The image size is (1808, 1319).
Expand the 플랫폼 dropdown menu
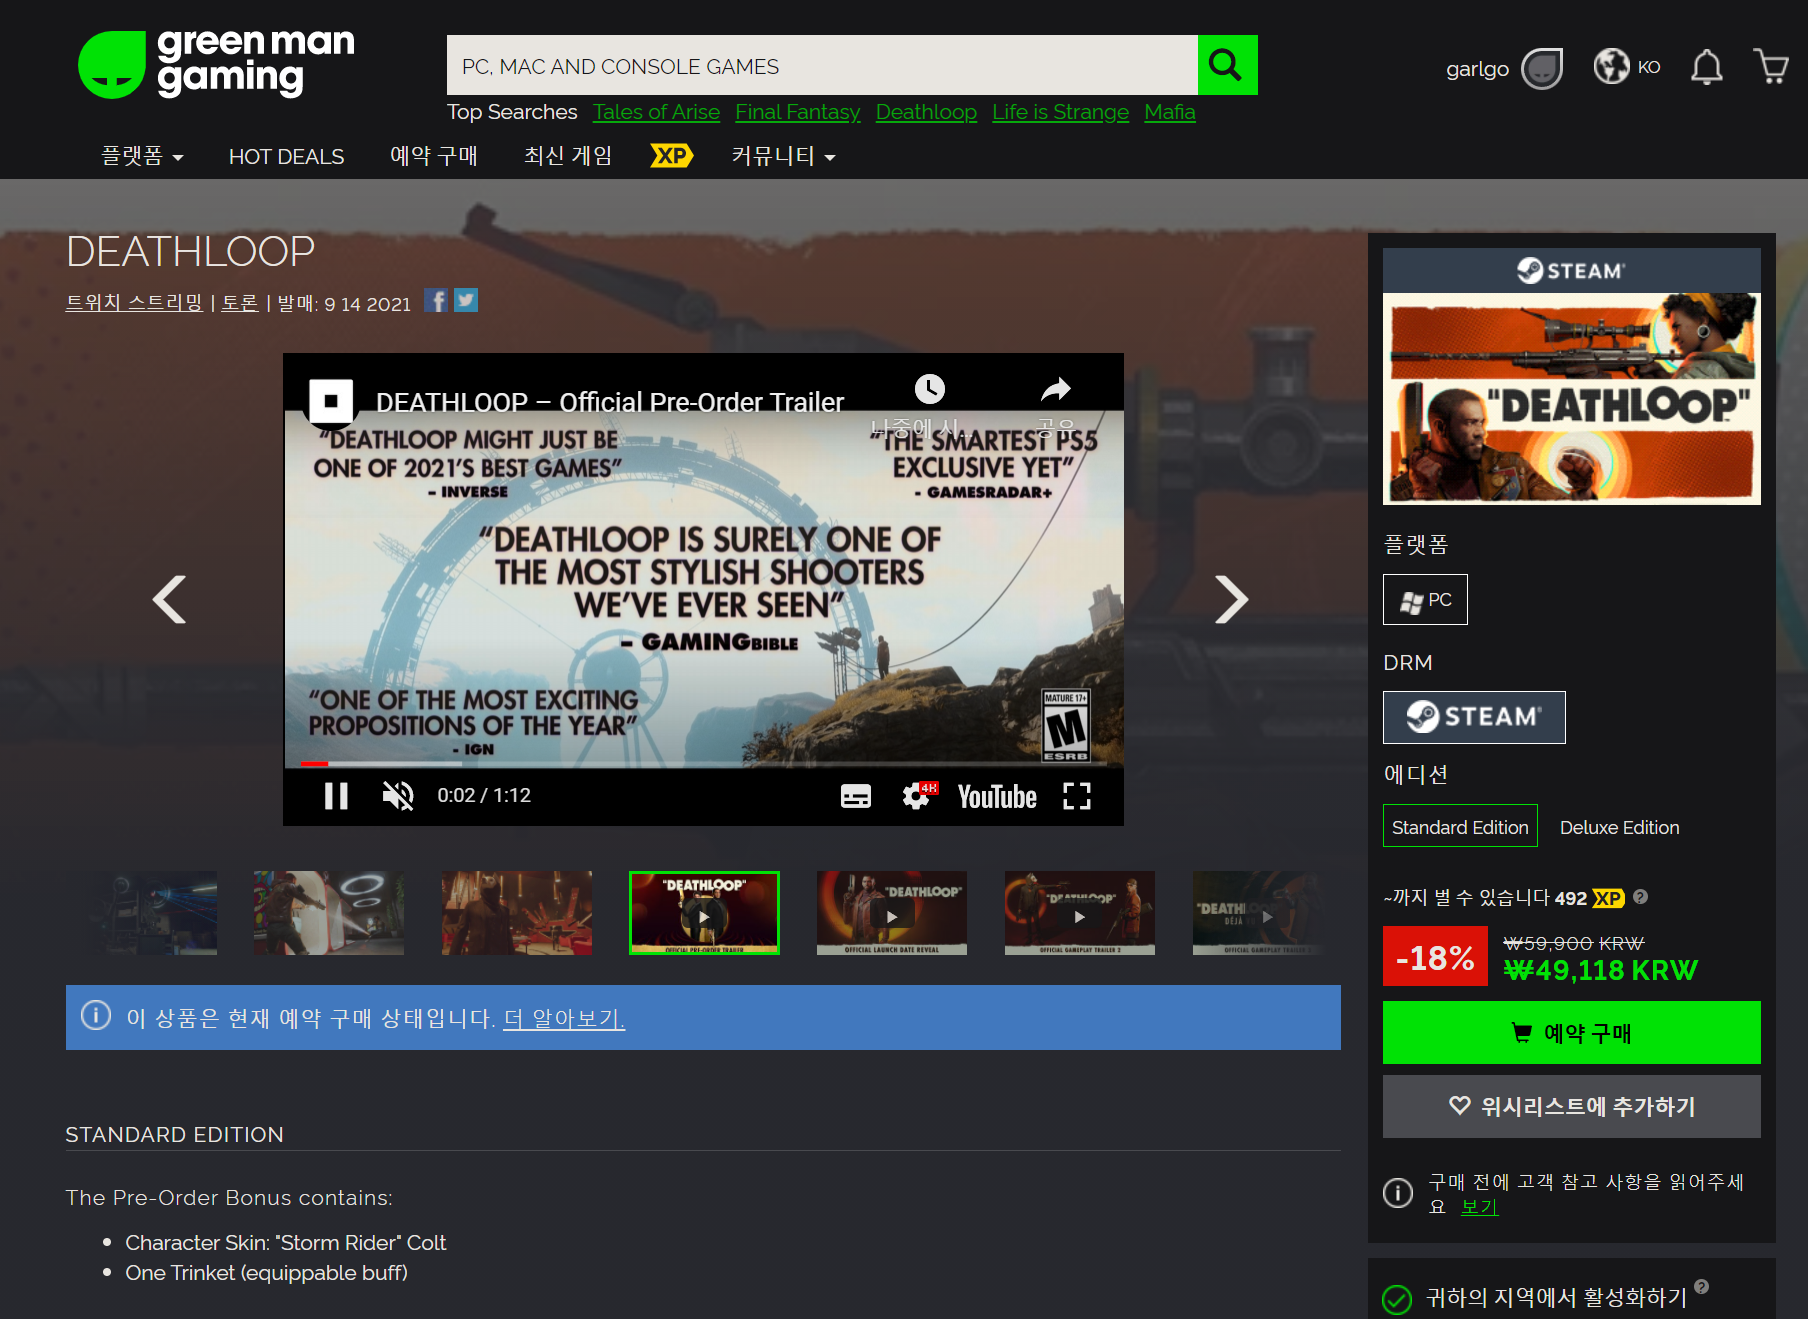tap(141, 156)
